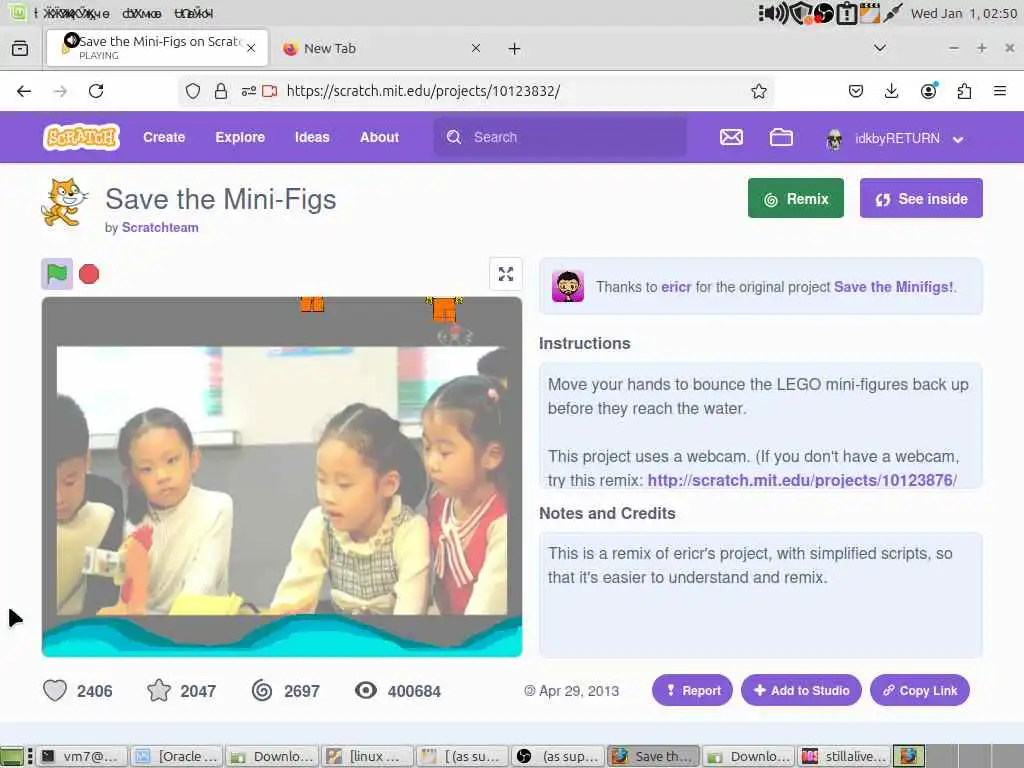Copy Link to the project
Screen dimensions: 1024x768
(x=920, y=690)
